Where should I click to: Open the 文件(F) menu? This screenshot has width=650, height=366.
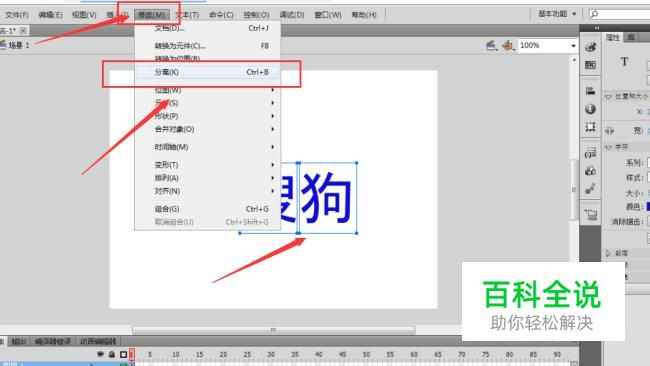(x=17, y=15)
